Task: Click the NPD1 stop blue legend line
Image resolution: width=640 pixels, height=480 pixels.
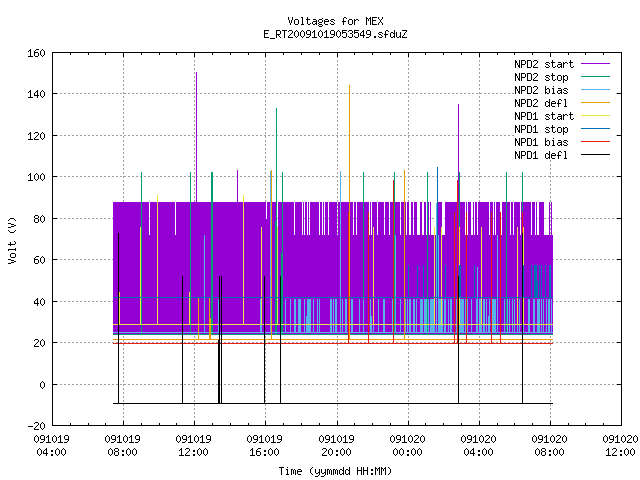Action: tap(595, 129)
